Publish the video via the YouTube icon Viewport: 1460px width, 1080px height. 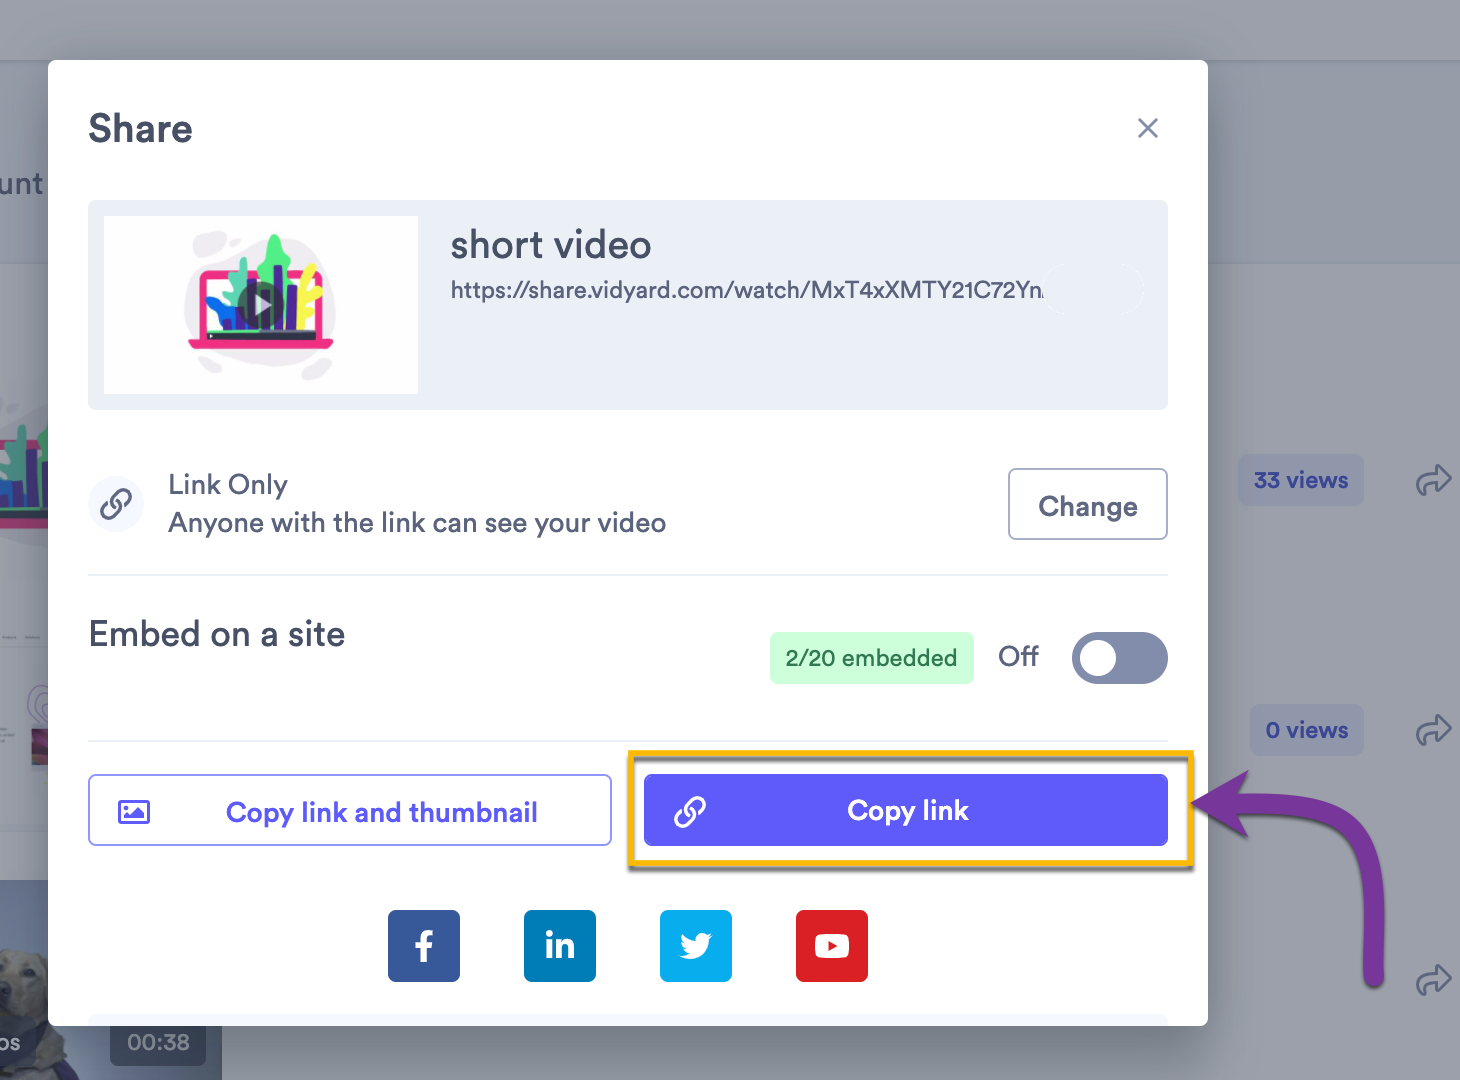tap(832, 946)
